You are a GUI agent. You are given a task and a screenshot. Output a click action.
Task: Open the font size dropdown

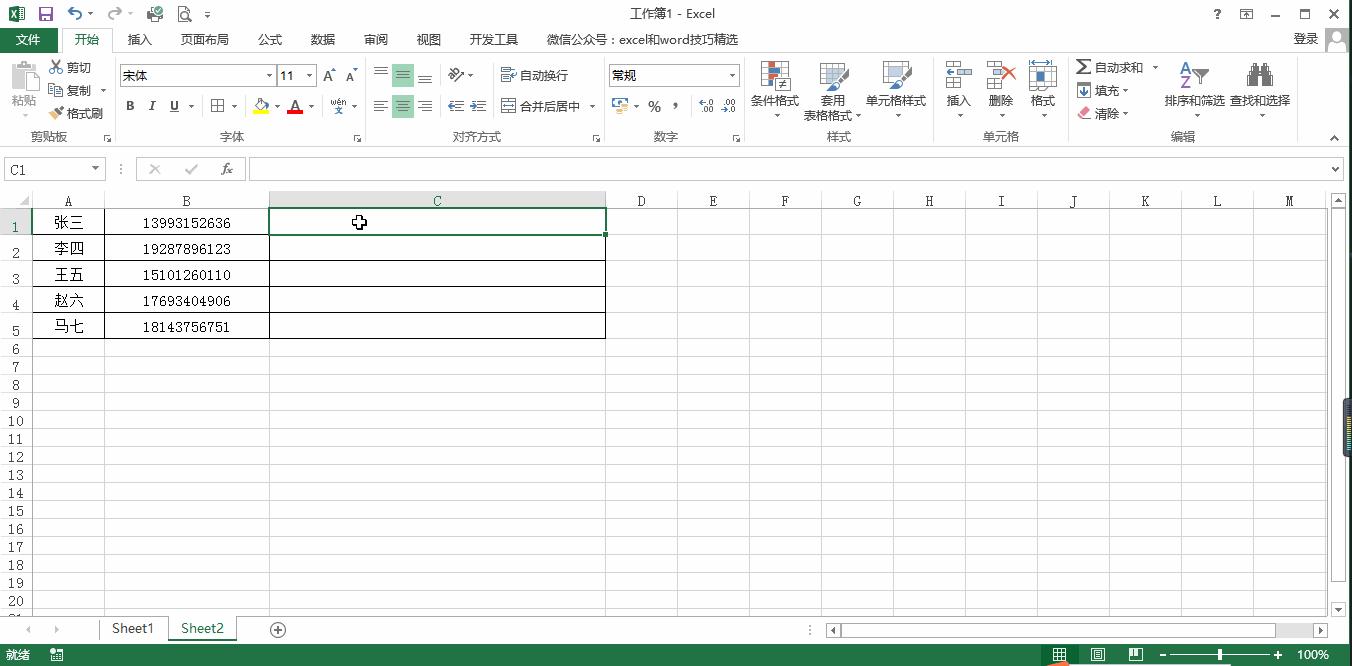pyautogui.click(x=308, y=75)
